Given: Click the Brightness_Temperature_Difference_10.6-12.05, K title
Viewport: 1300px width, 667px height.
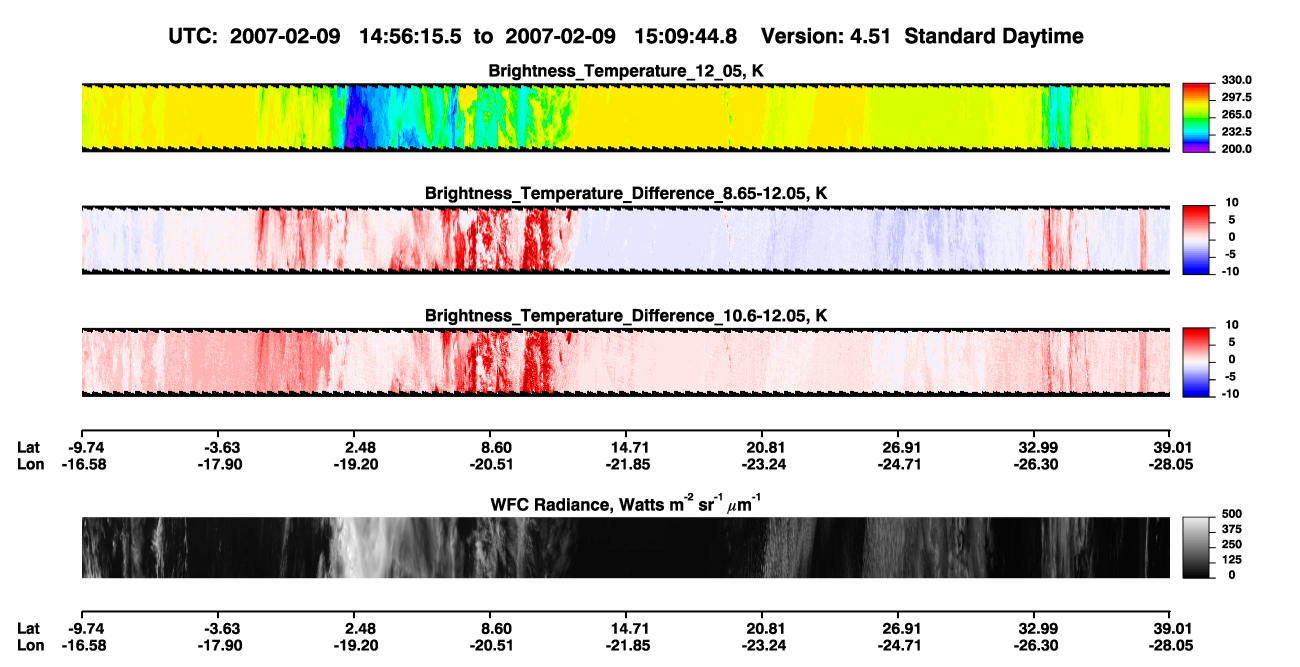Looking at the screenshot, I should 626,315.
